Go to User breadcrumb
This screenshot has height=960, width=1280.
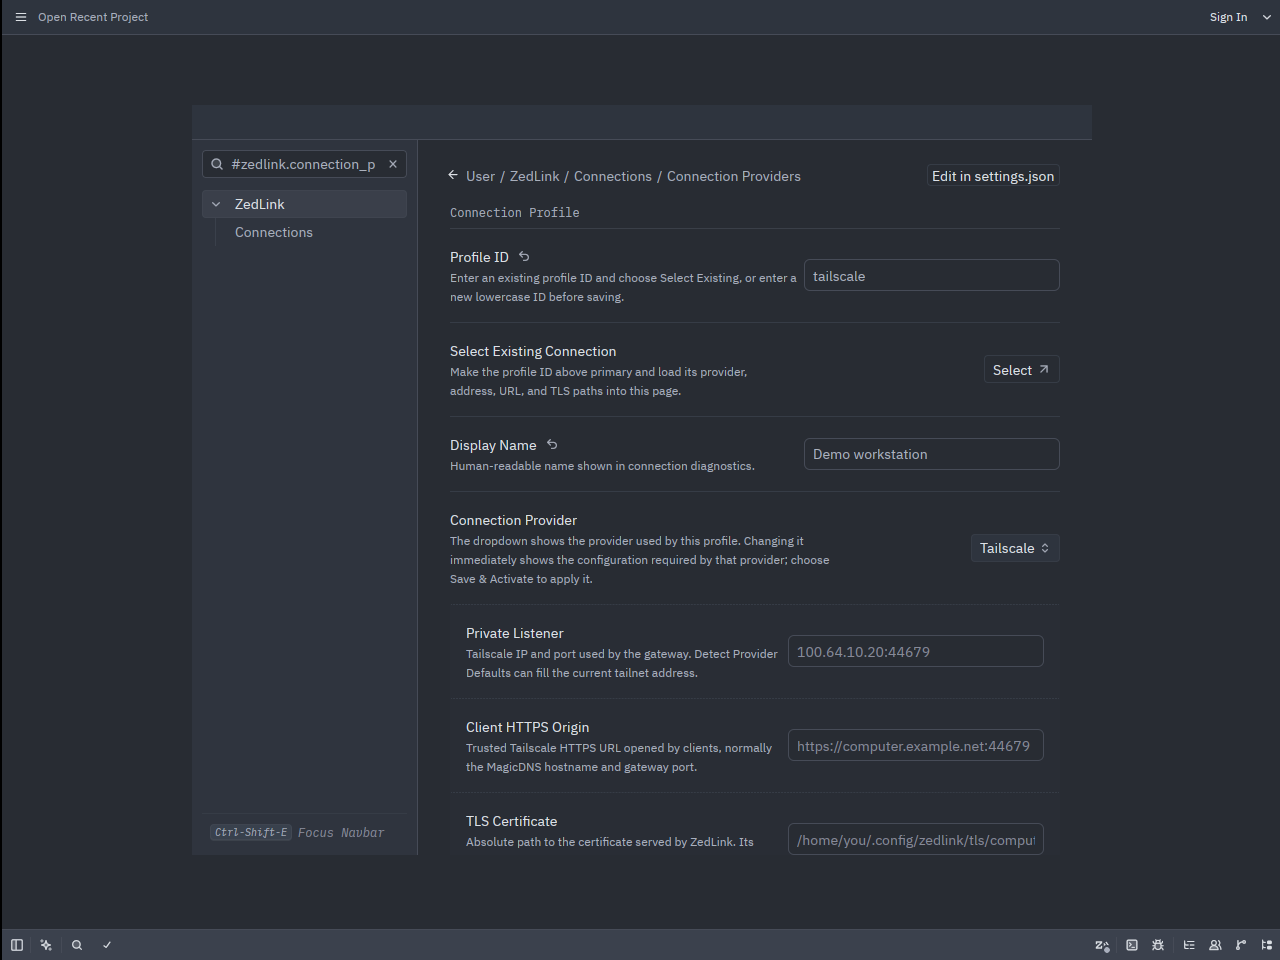pos(480,176)
